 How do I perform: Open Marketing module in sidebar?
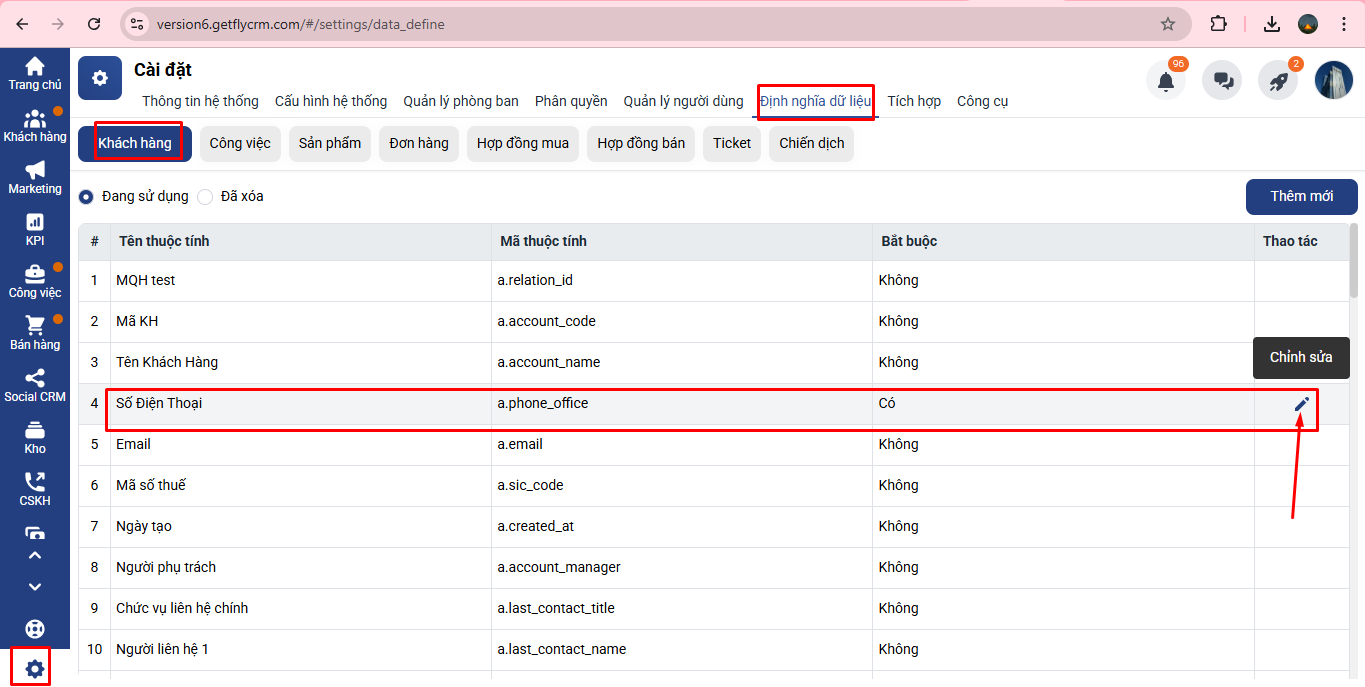pos(35,178)
